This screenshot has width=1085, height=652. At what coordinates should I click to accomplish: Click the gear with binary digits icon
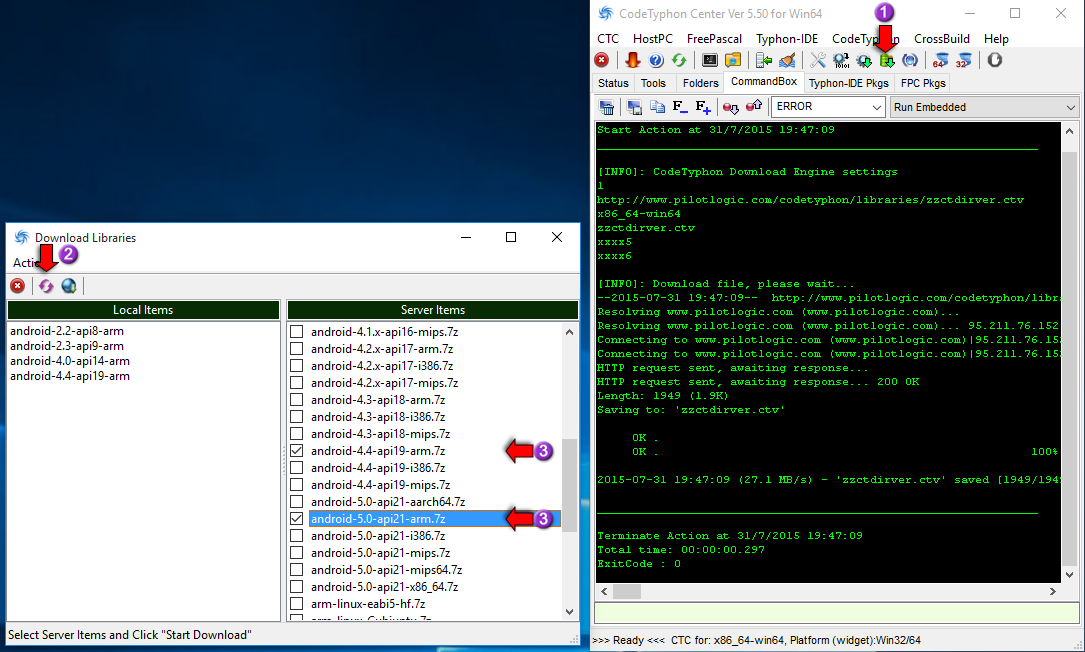[x=841, y=60]
